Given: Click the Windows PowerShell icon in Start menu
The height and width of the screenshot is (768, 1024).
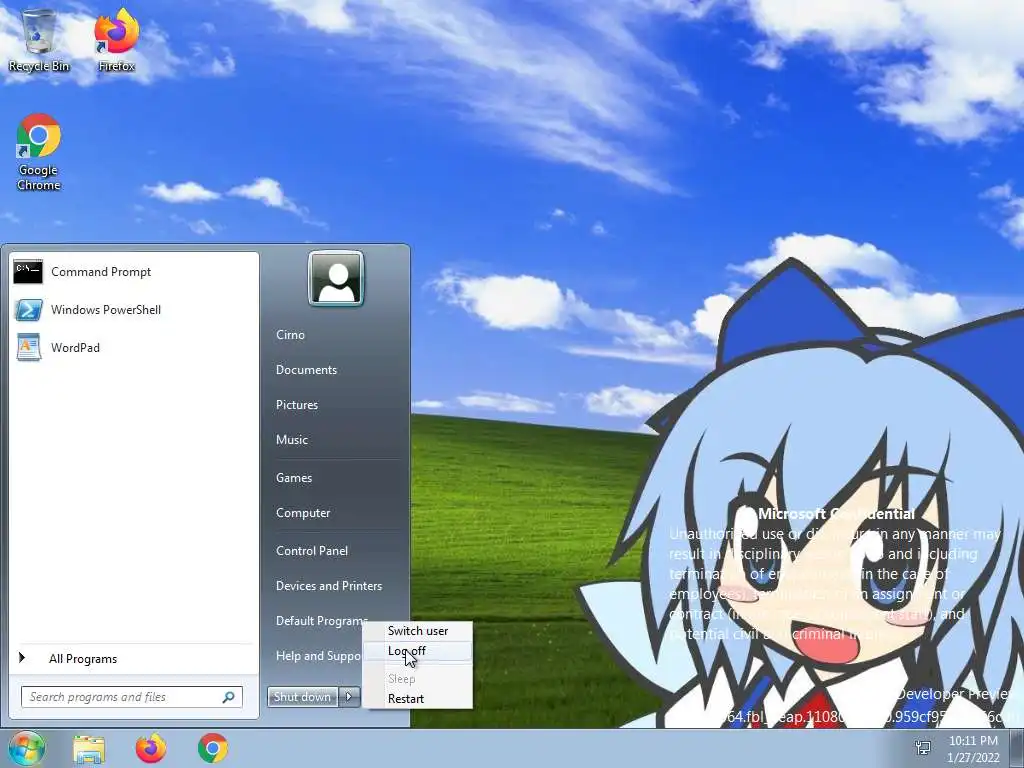Looking at the screenshot, I should tap(28, 310).
